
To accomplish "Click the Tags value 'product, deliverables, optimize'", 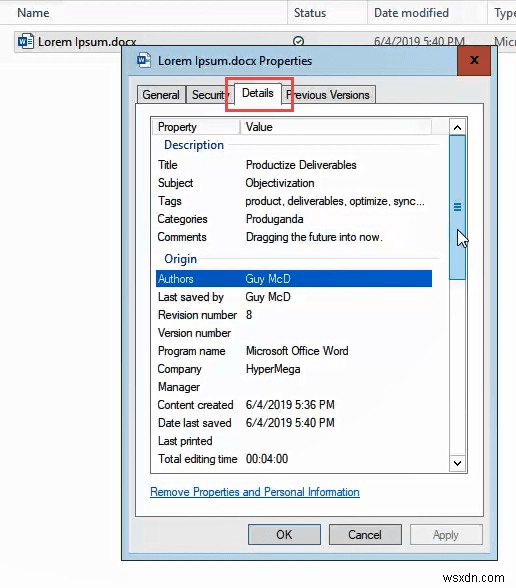I will [x=335, y=201].
